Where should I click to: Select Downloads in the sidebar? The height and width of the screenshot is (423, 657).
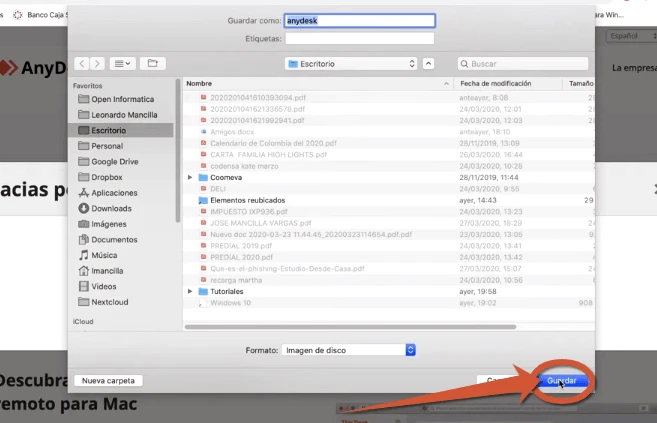click(111, 208)
